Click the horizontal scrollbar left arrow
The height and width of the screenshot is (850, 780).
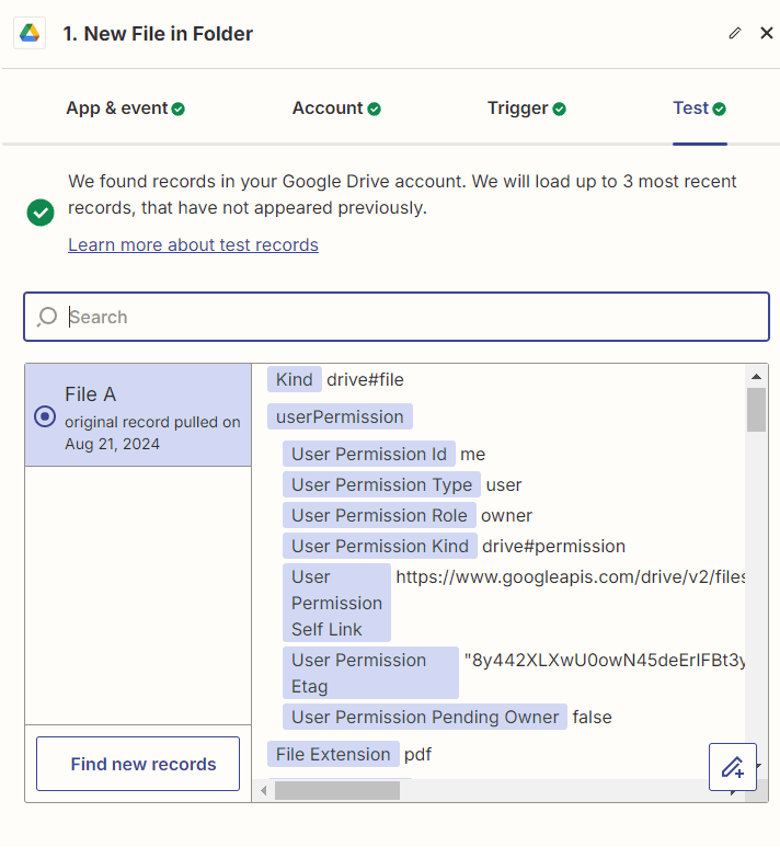click(264, 791)
